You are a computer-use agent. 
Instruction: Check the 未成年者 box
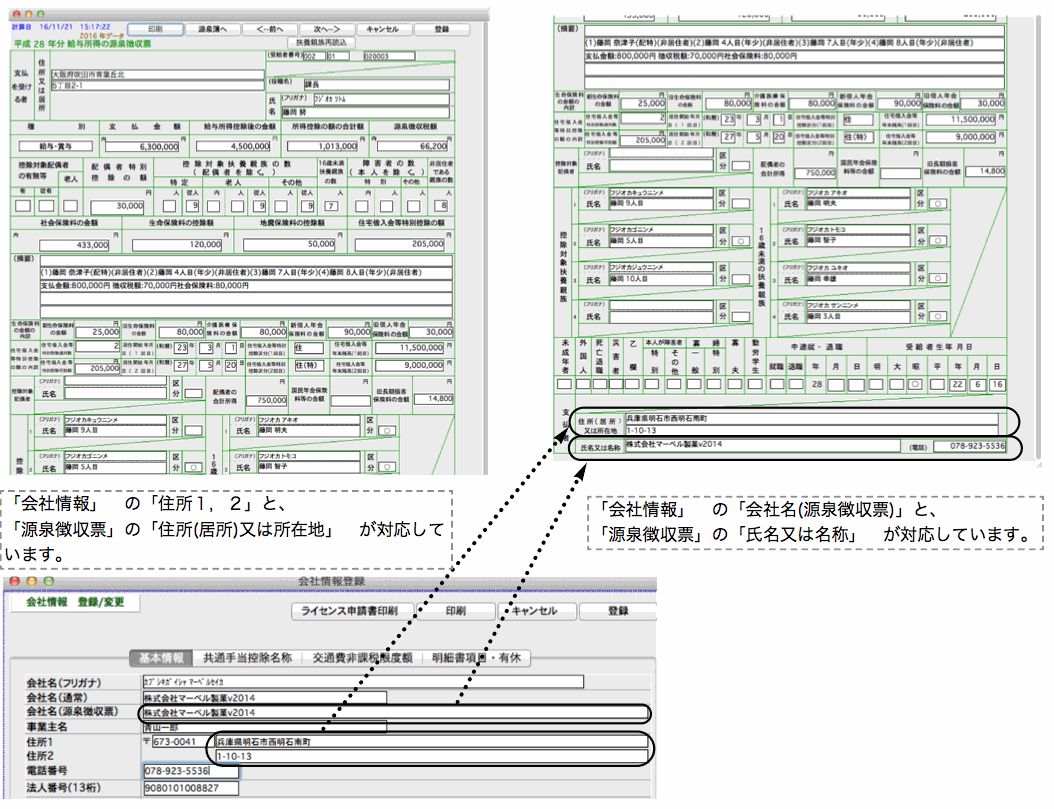[x=564, y=383]
